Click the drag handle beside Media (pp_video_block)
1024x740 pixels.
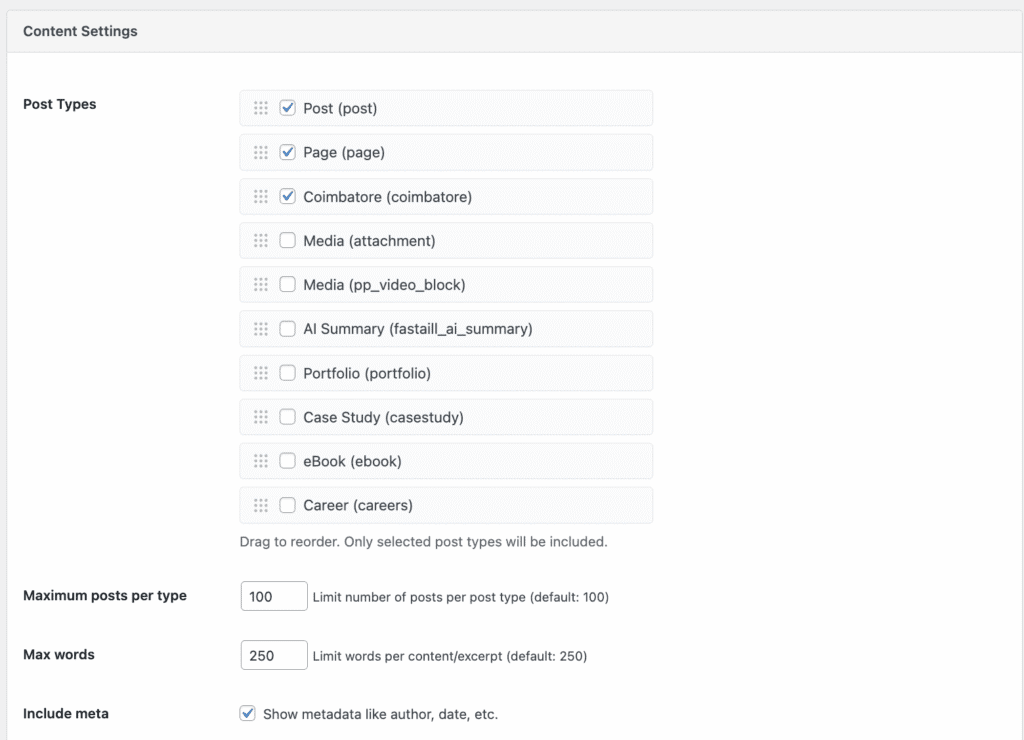point(261,284)
